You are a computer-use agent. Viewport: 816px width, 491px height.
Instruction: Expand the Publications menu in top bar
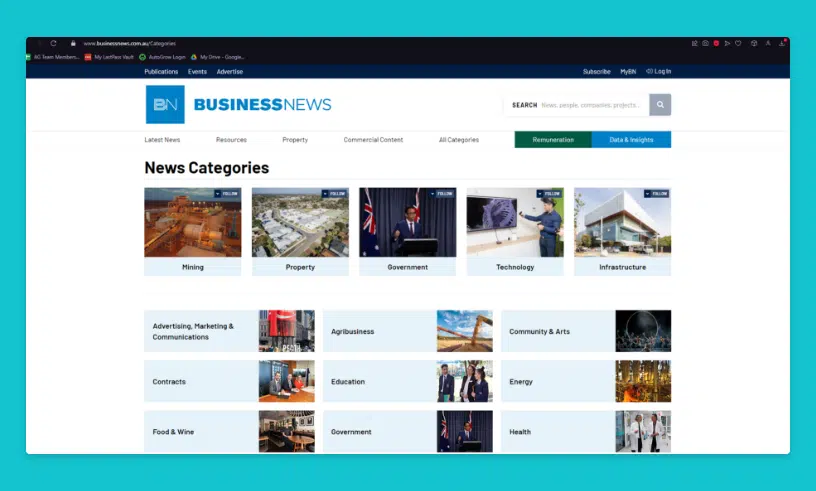click(161, 72)
